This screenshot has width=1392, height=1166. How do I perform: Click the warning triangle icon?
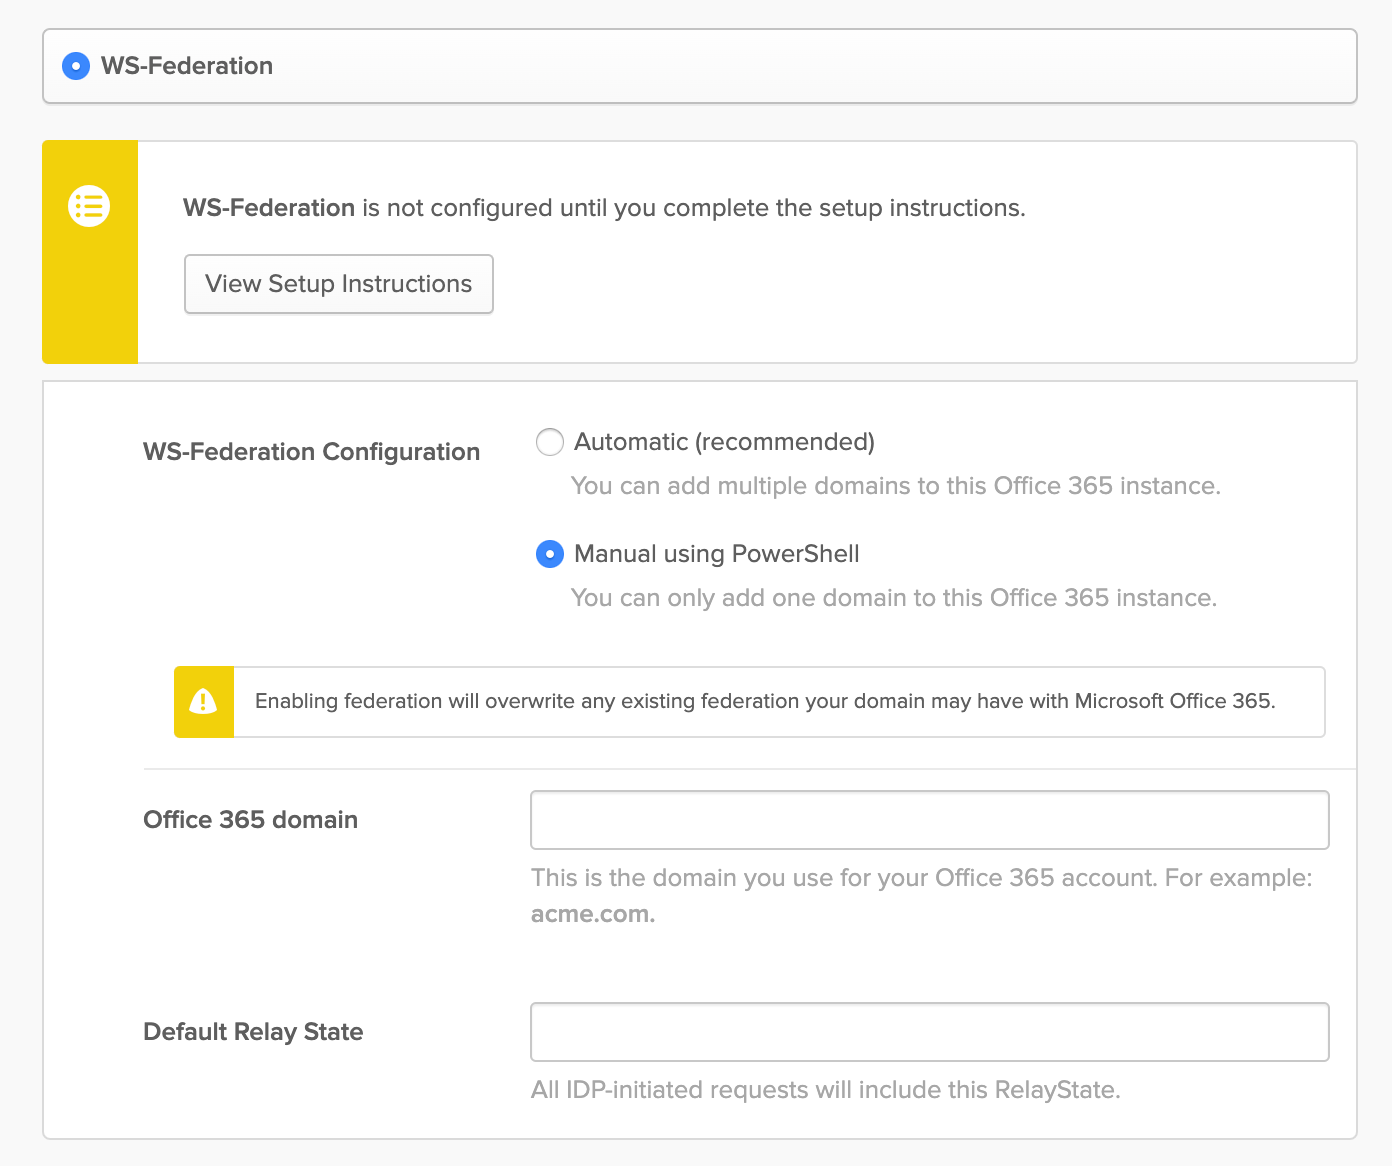(203, 702)
